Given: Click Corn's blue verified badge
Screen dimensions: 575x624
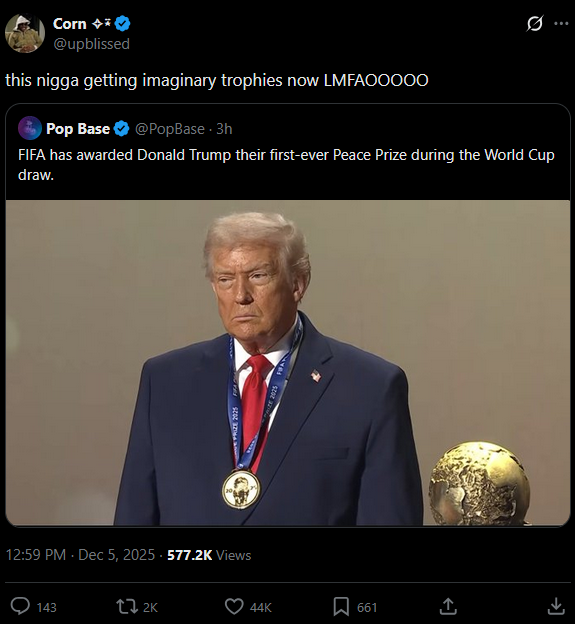Looking at the screenshot, I should 123,24.
